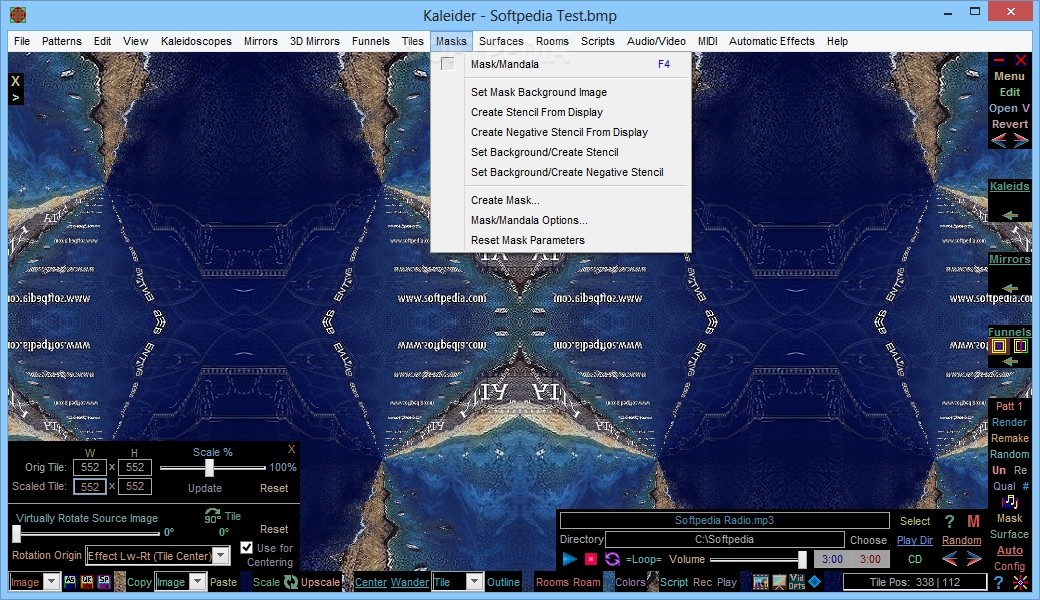Select the first square funnel icon
The height and width of the screenshot is (600, 1040).
point(998,345)
